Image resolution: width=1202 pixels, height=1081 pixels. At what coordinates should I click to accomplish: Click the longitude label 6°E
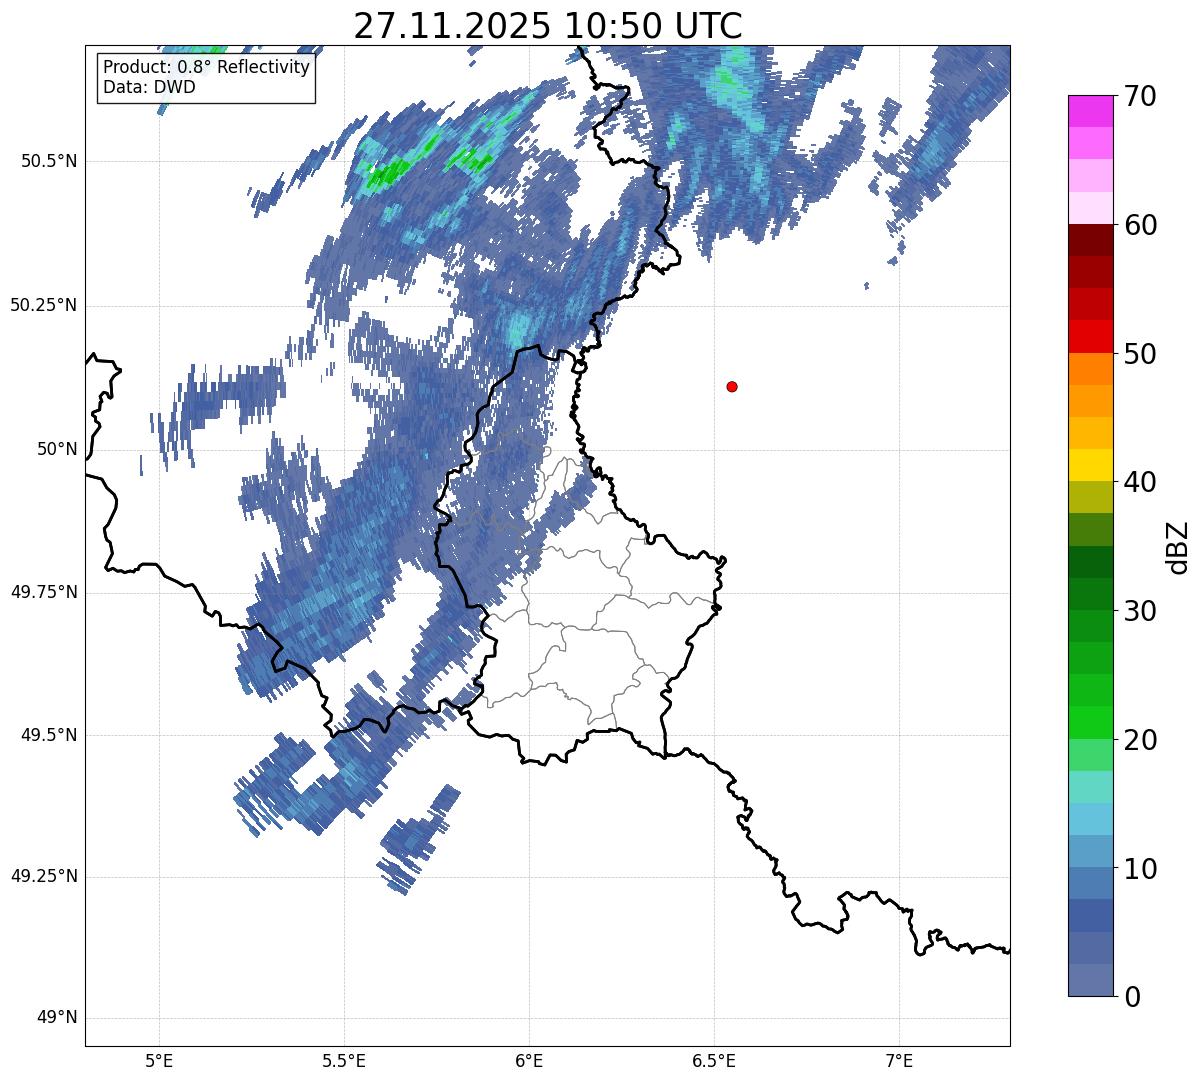click(529, 1060)
